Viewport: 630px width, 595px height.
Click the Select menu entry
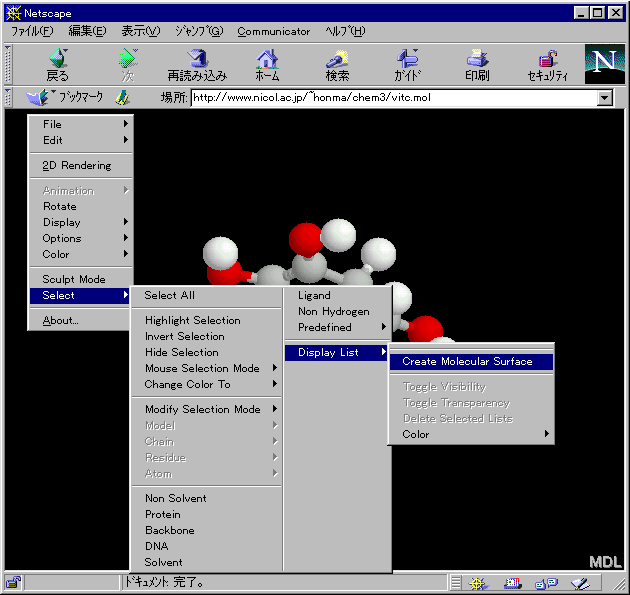coord(80,295)
